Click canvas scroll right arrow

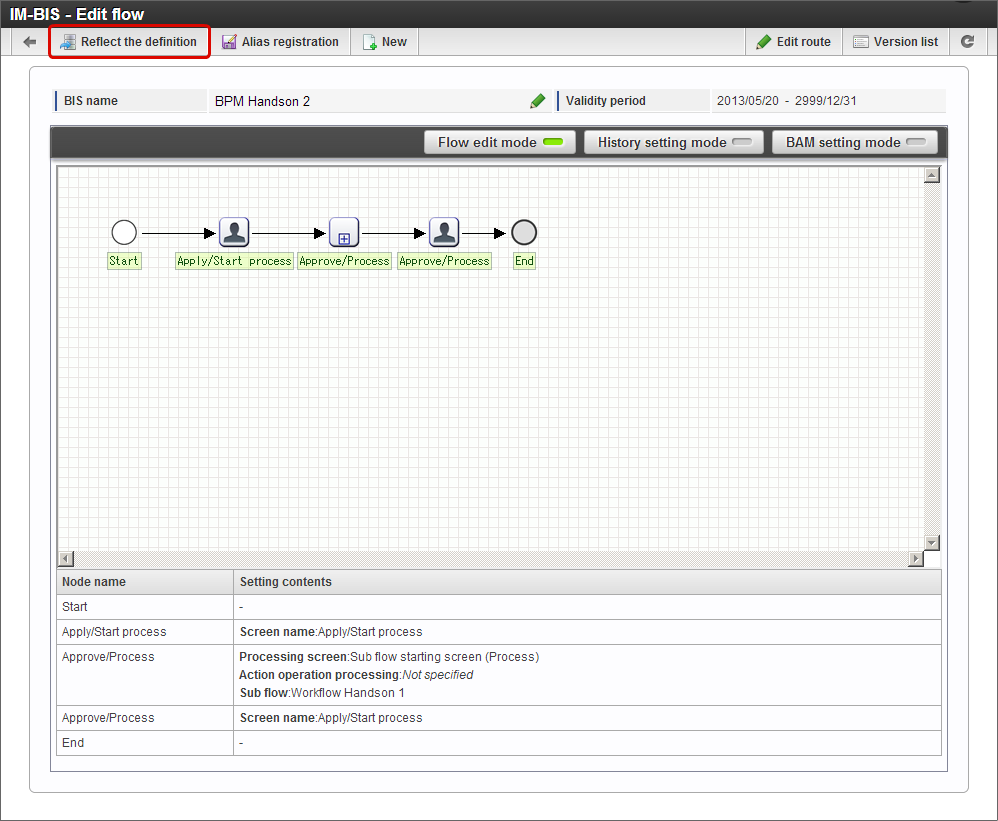[916, 559]
